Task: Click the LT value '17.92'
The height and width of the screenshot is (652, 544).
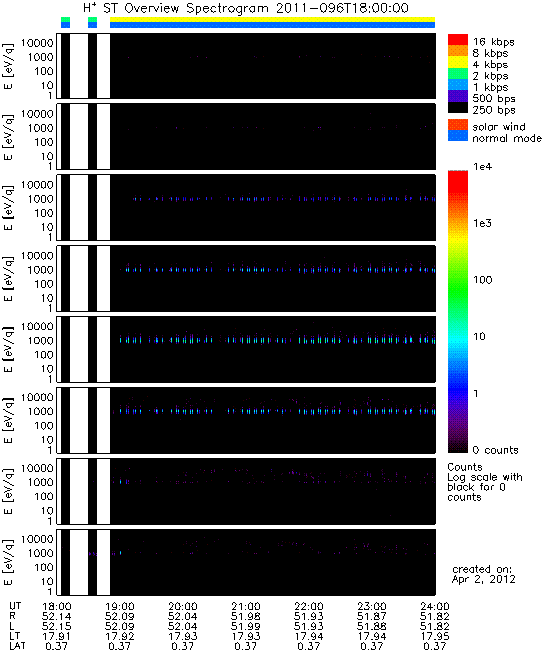Action: [120, 636]
